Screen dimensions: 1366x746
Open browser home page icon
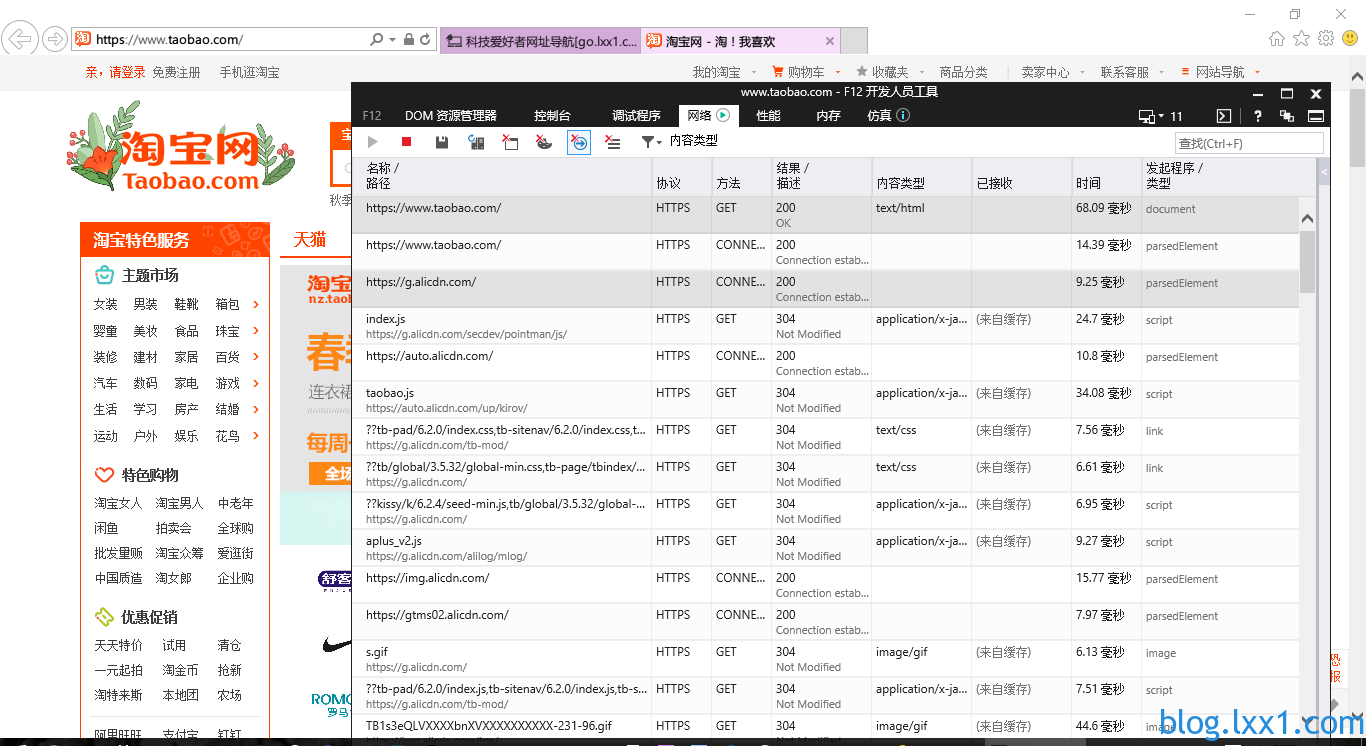click(1277, 39)
